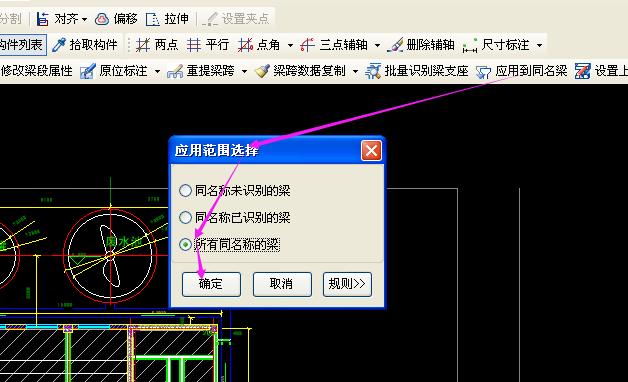Expand rules with 规则>> button
This screenshot has height=382, width=628.
pos(347,284)
